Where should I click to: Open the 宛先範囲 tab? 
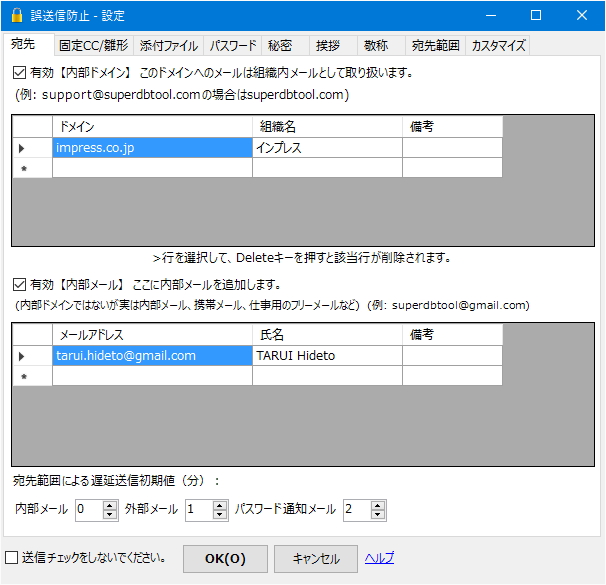click(435, 46)
